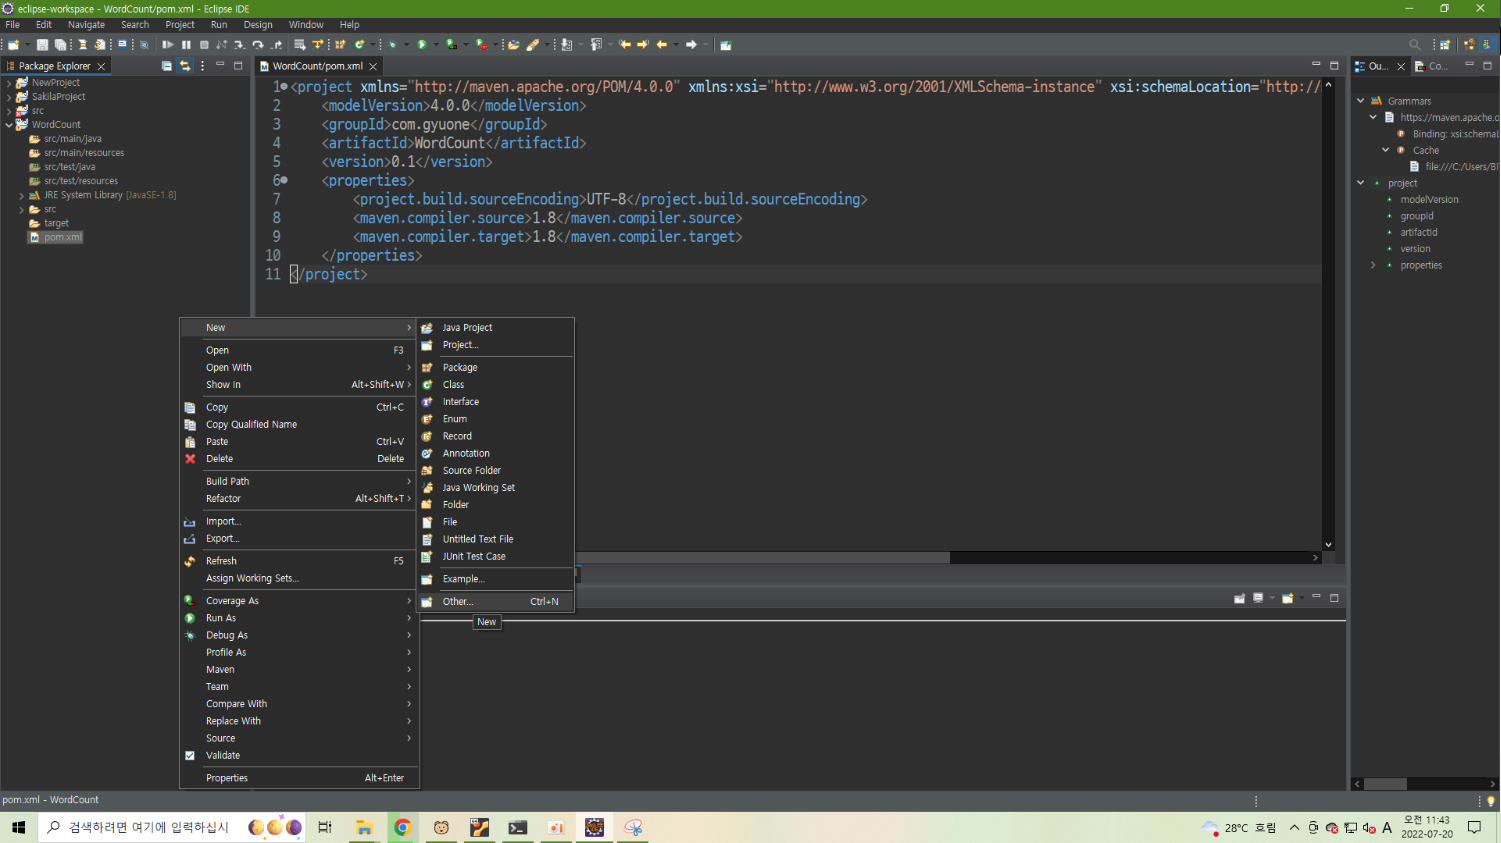Click the Back navigation arrow in toolbar
The height and width of the screenshot is (843, 1501).
coord(662,45)
